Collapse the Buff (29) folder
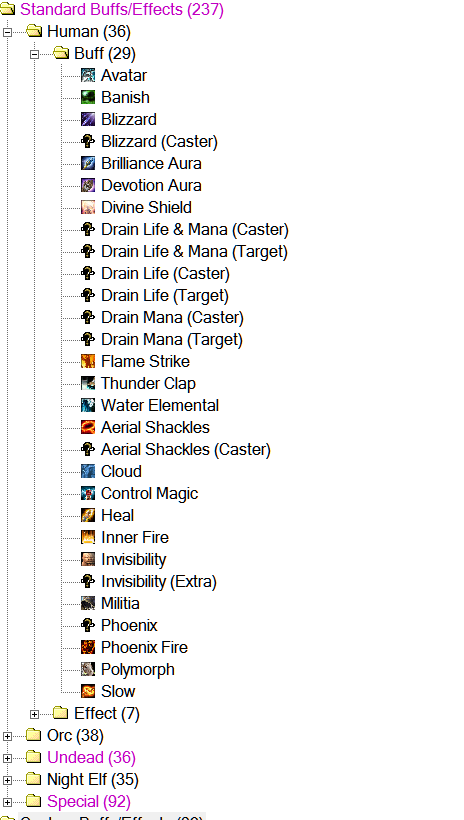The height and width of the screenshot is (820, 464). pos(35,54)
